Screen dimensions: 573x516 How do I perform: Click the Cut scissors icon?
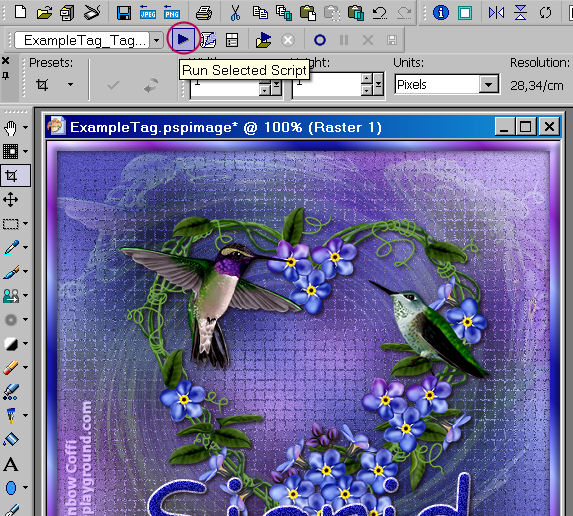pyautogui.click(x=235, y=13)
